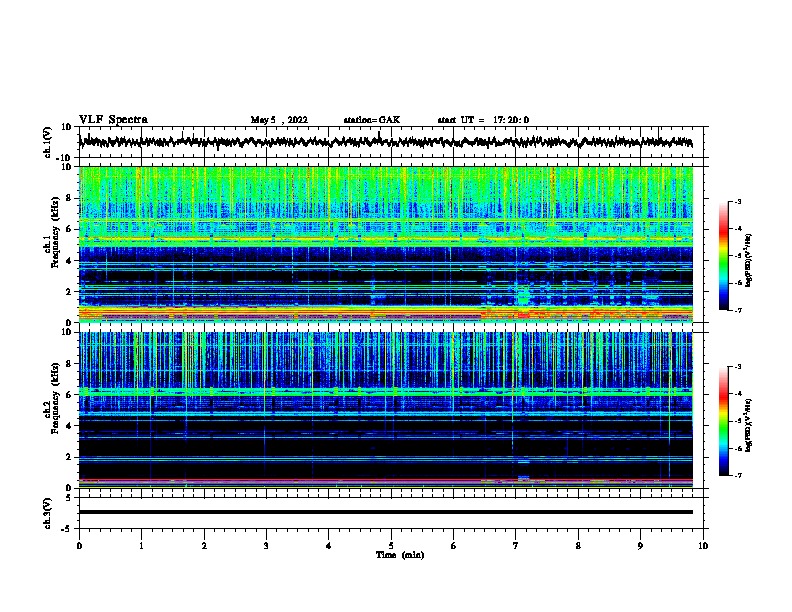Click time axis tick label "10"

coord(703,546)
